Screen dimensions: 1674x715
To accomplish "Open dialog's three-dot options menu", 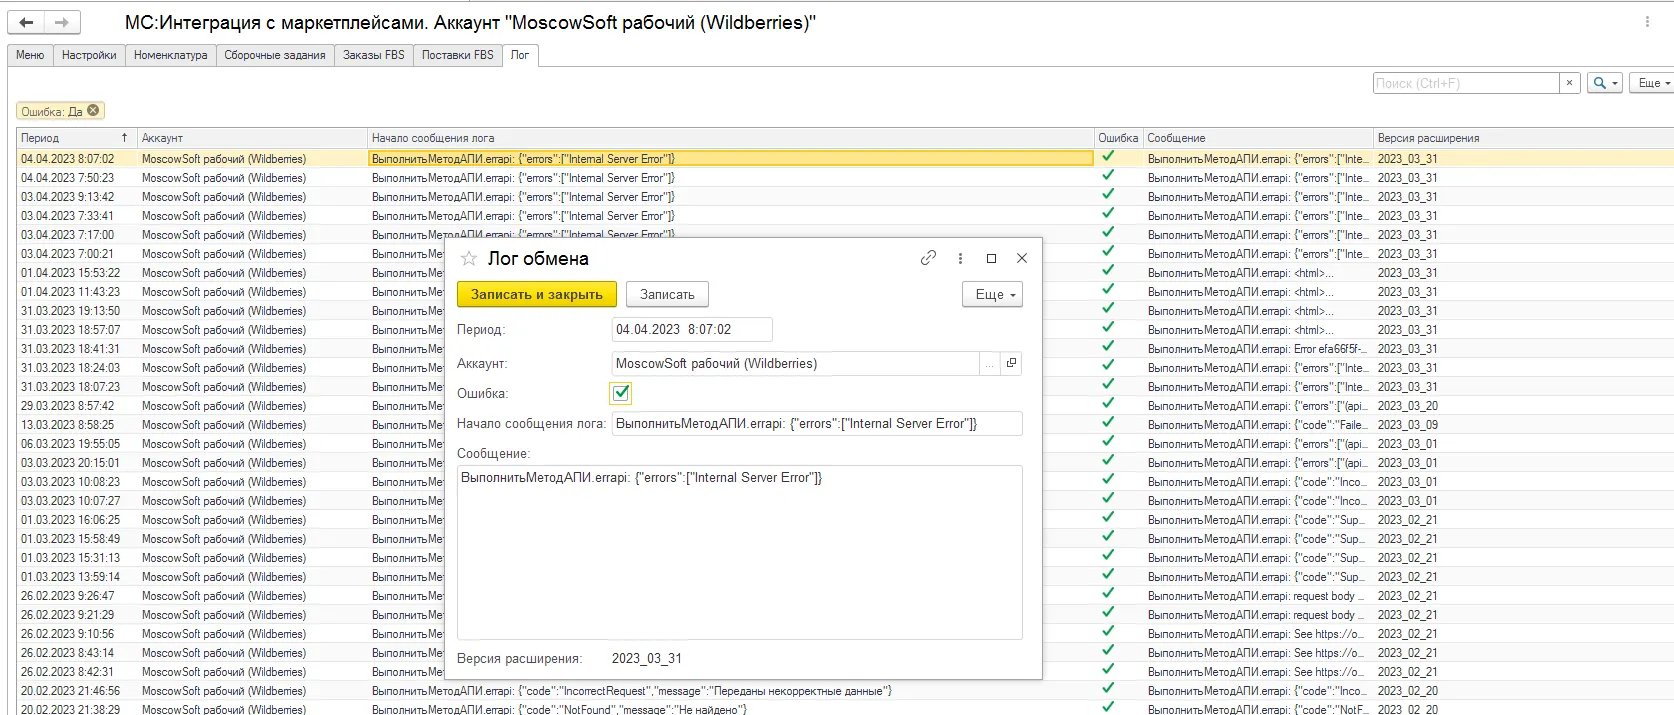I will tap(960, 258).
